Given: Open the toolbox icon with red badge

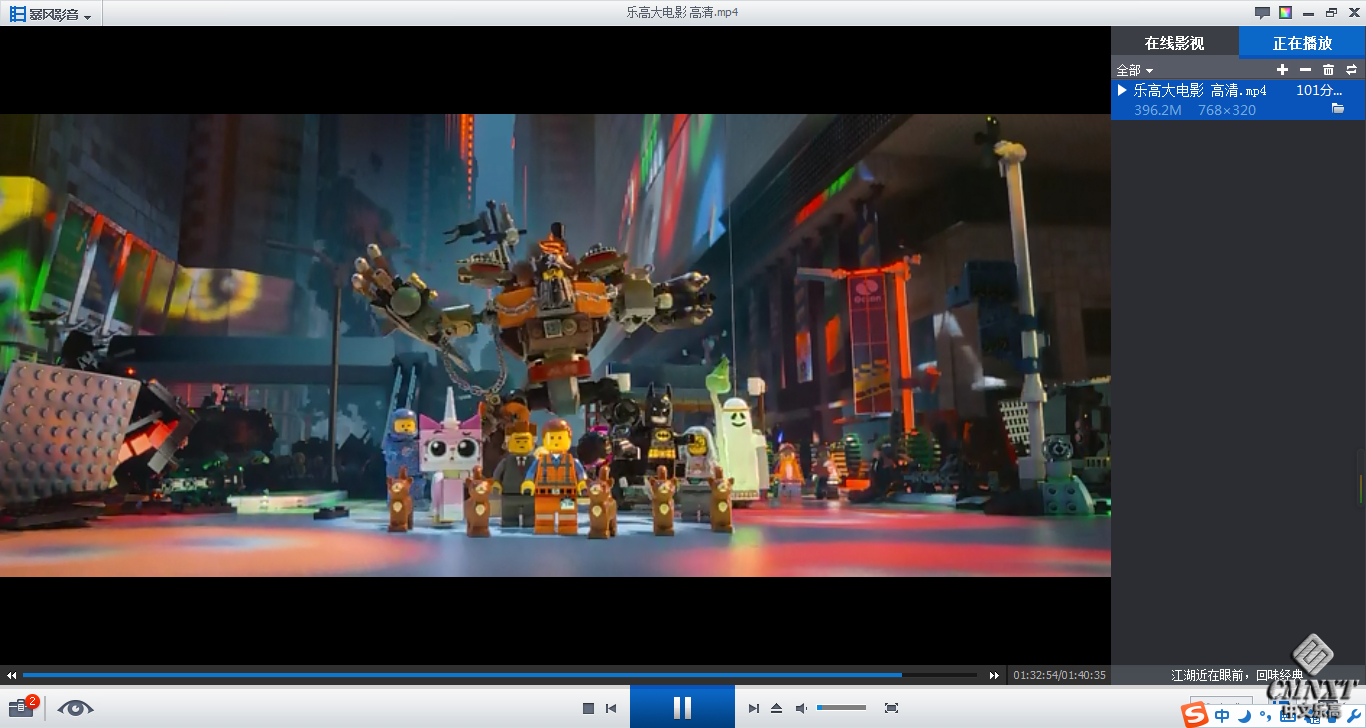Looking at the screenshot, I should [x=22, y=708].
